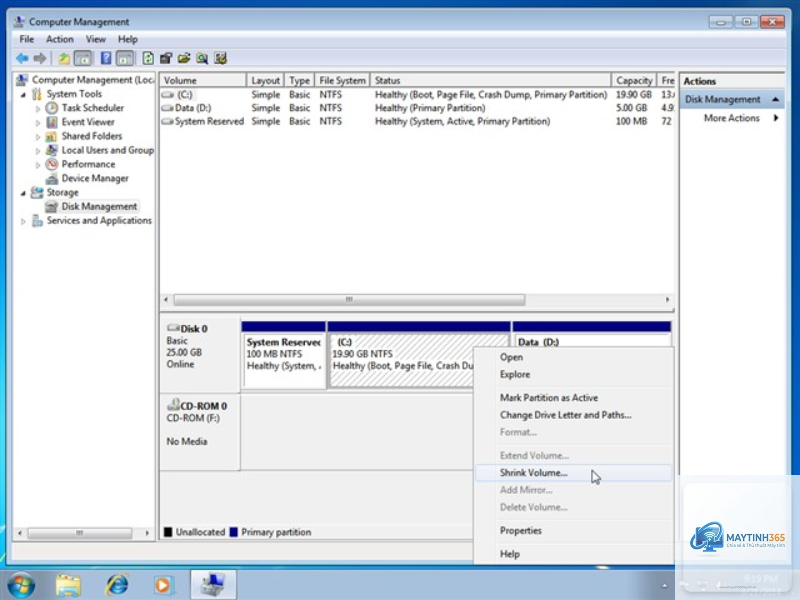Open the File menu
The image size is (800, 600).
27,39
